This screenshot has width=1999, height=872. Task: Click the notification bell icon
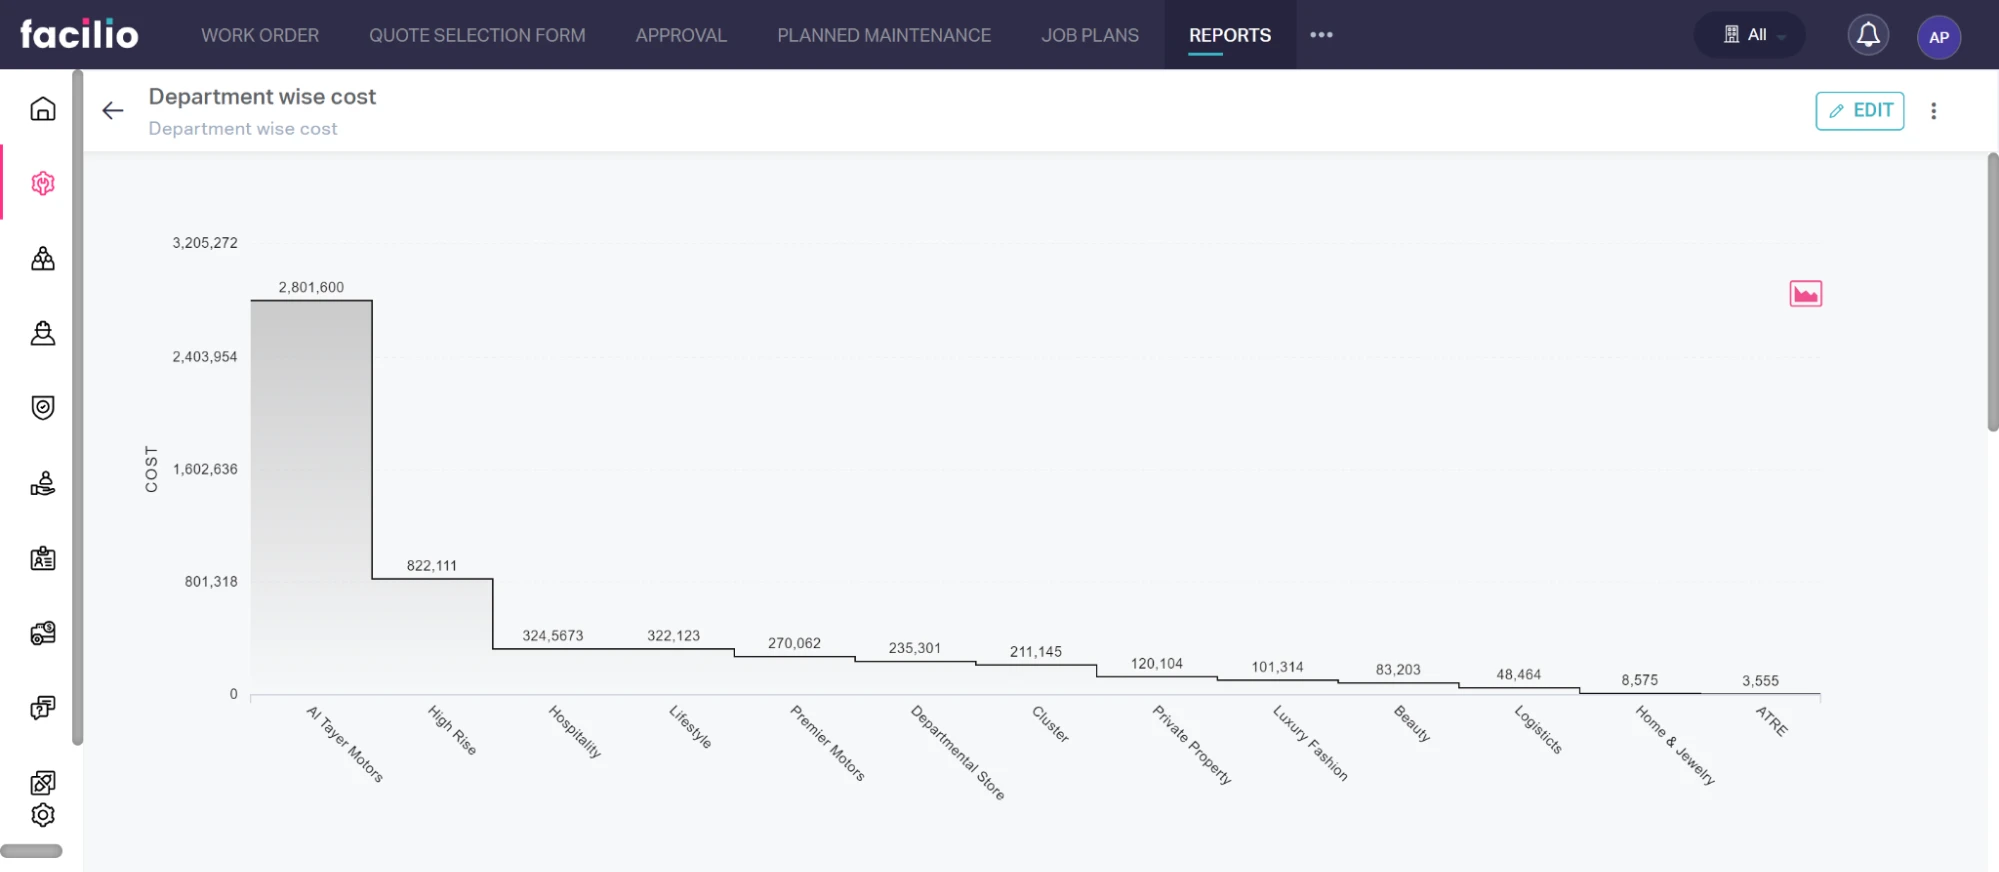click(1867, 36)
